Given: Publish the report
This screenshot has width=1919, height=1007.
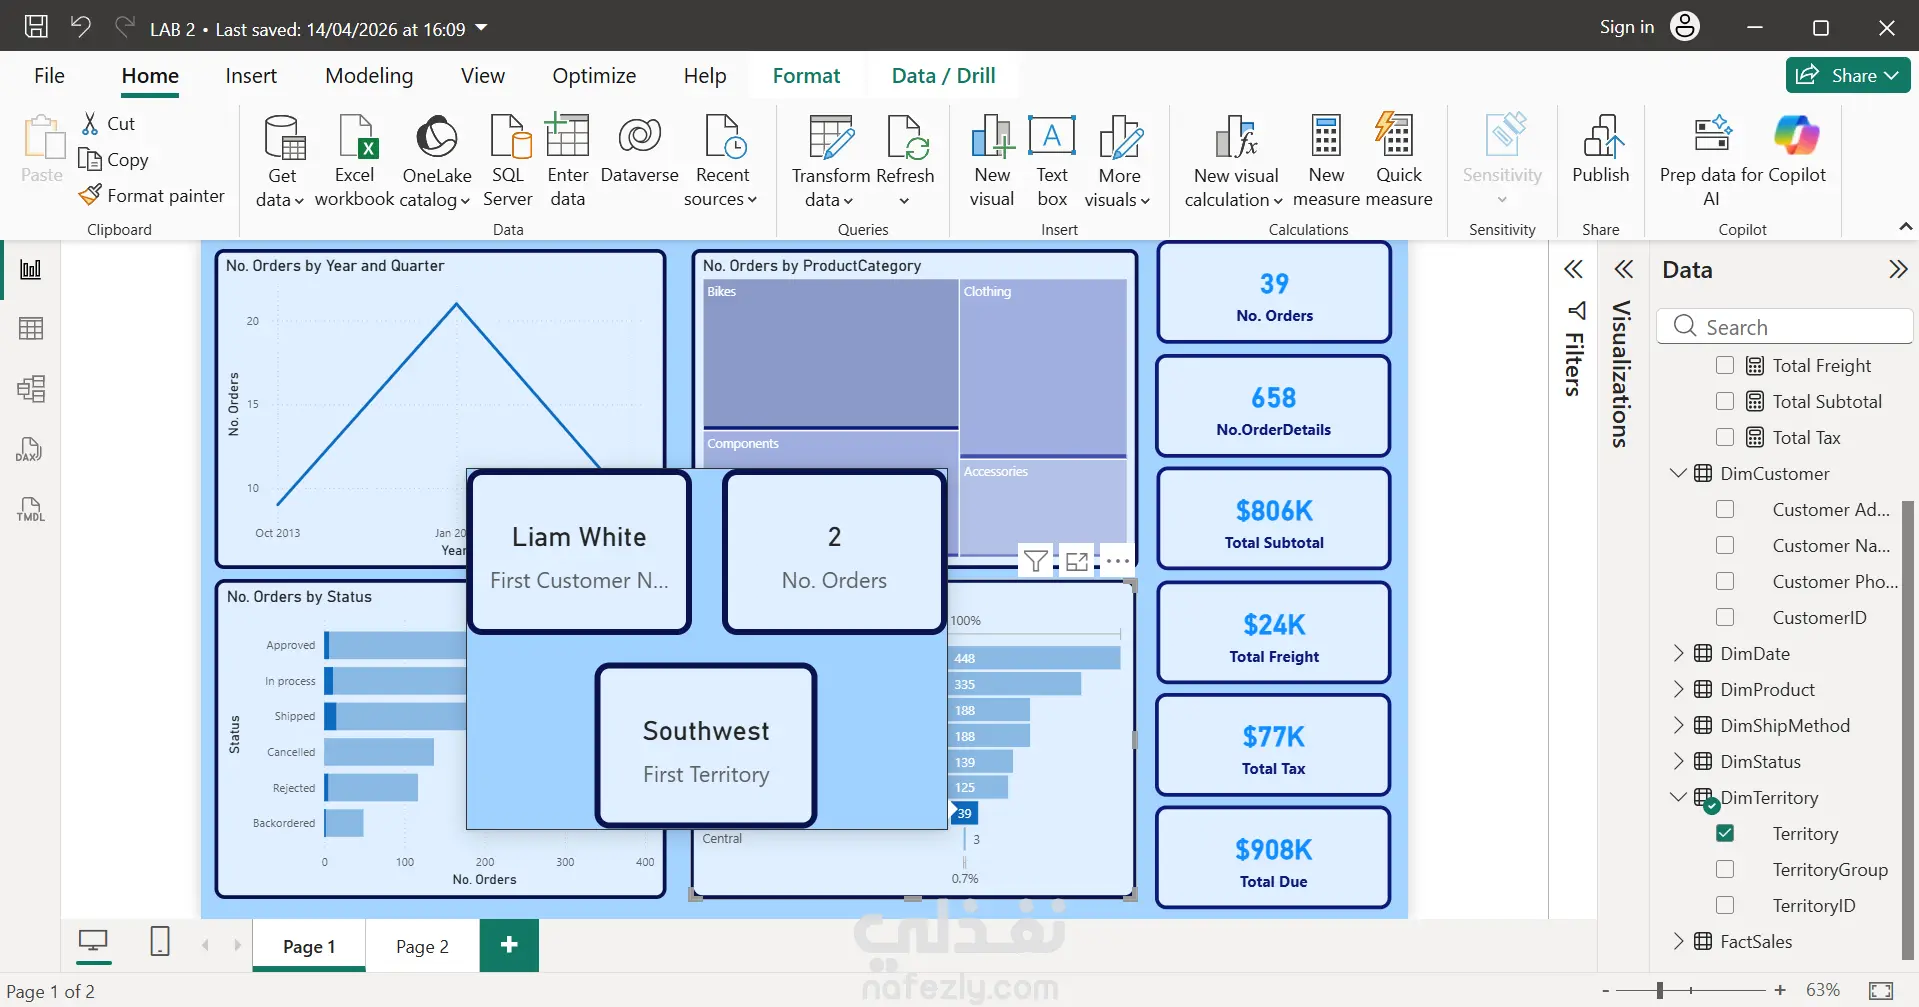Looking at the screenshot, I should (1600, 150).
